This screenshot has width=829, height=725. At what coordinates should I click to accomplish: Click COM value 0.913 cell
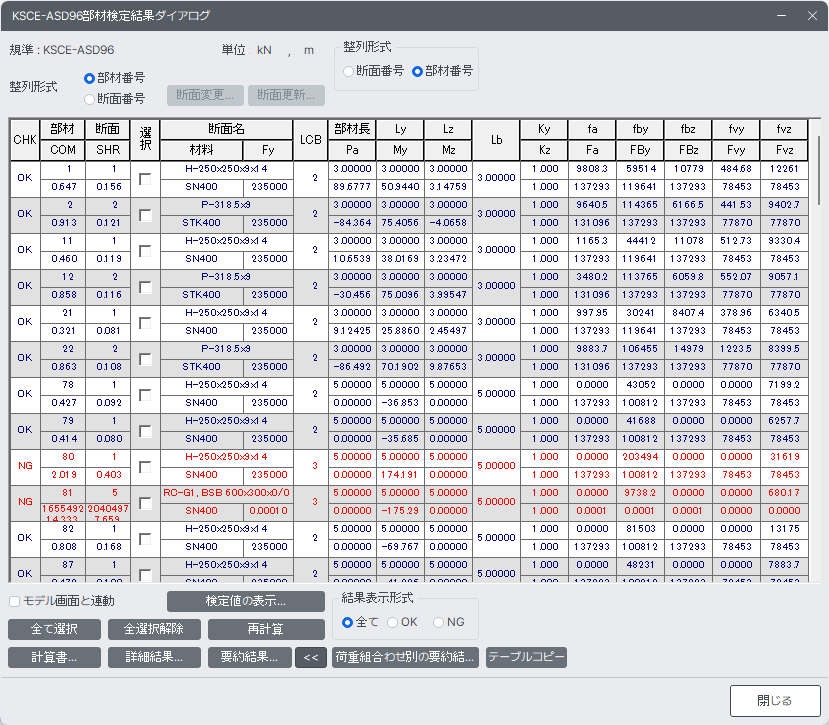pyautogui.click(x=63, y=223)
